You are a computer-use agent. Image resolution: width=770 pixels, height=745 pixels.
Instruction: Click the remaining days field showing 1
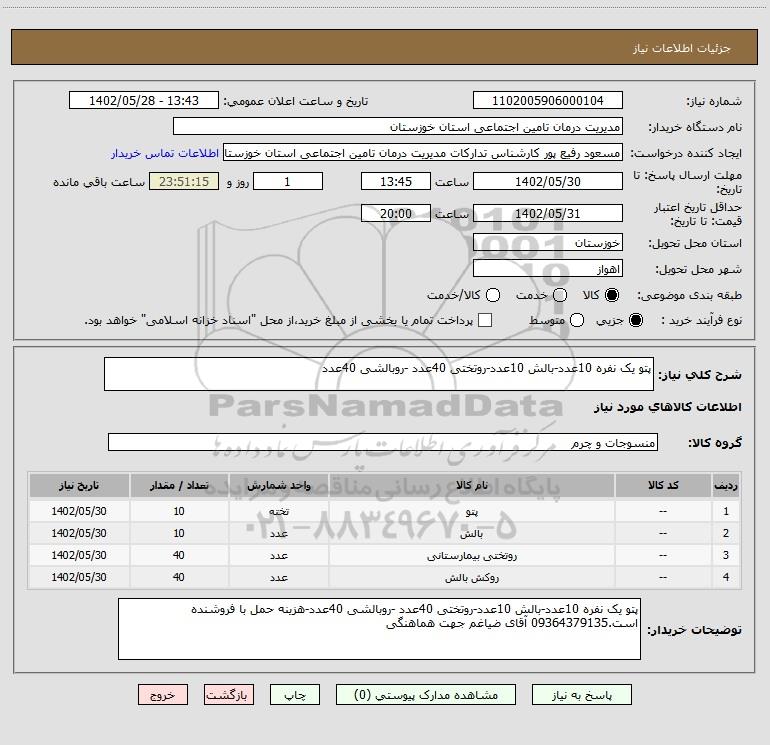point(288,181)
